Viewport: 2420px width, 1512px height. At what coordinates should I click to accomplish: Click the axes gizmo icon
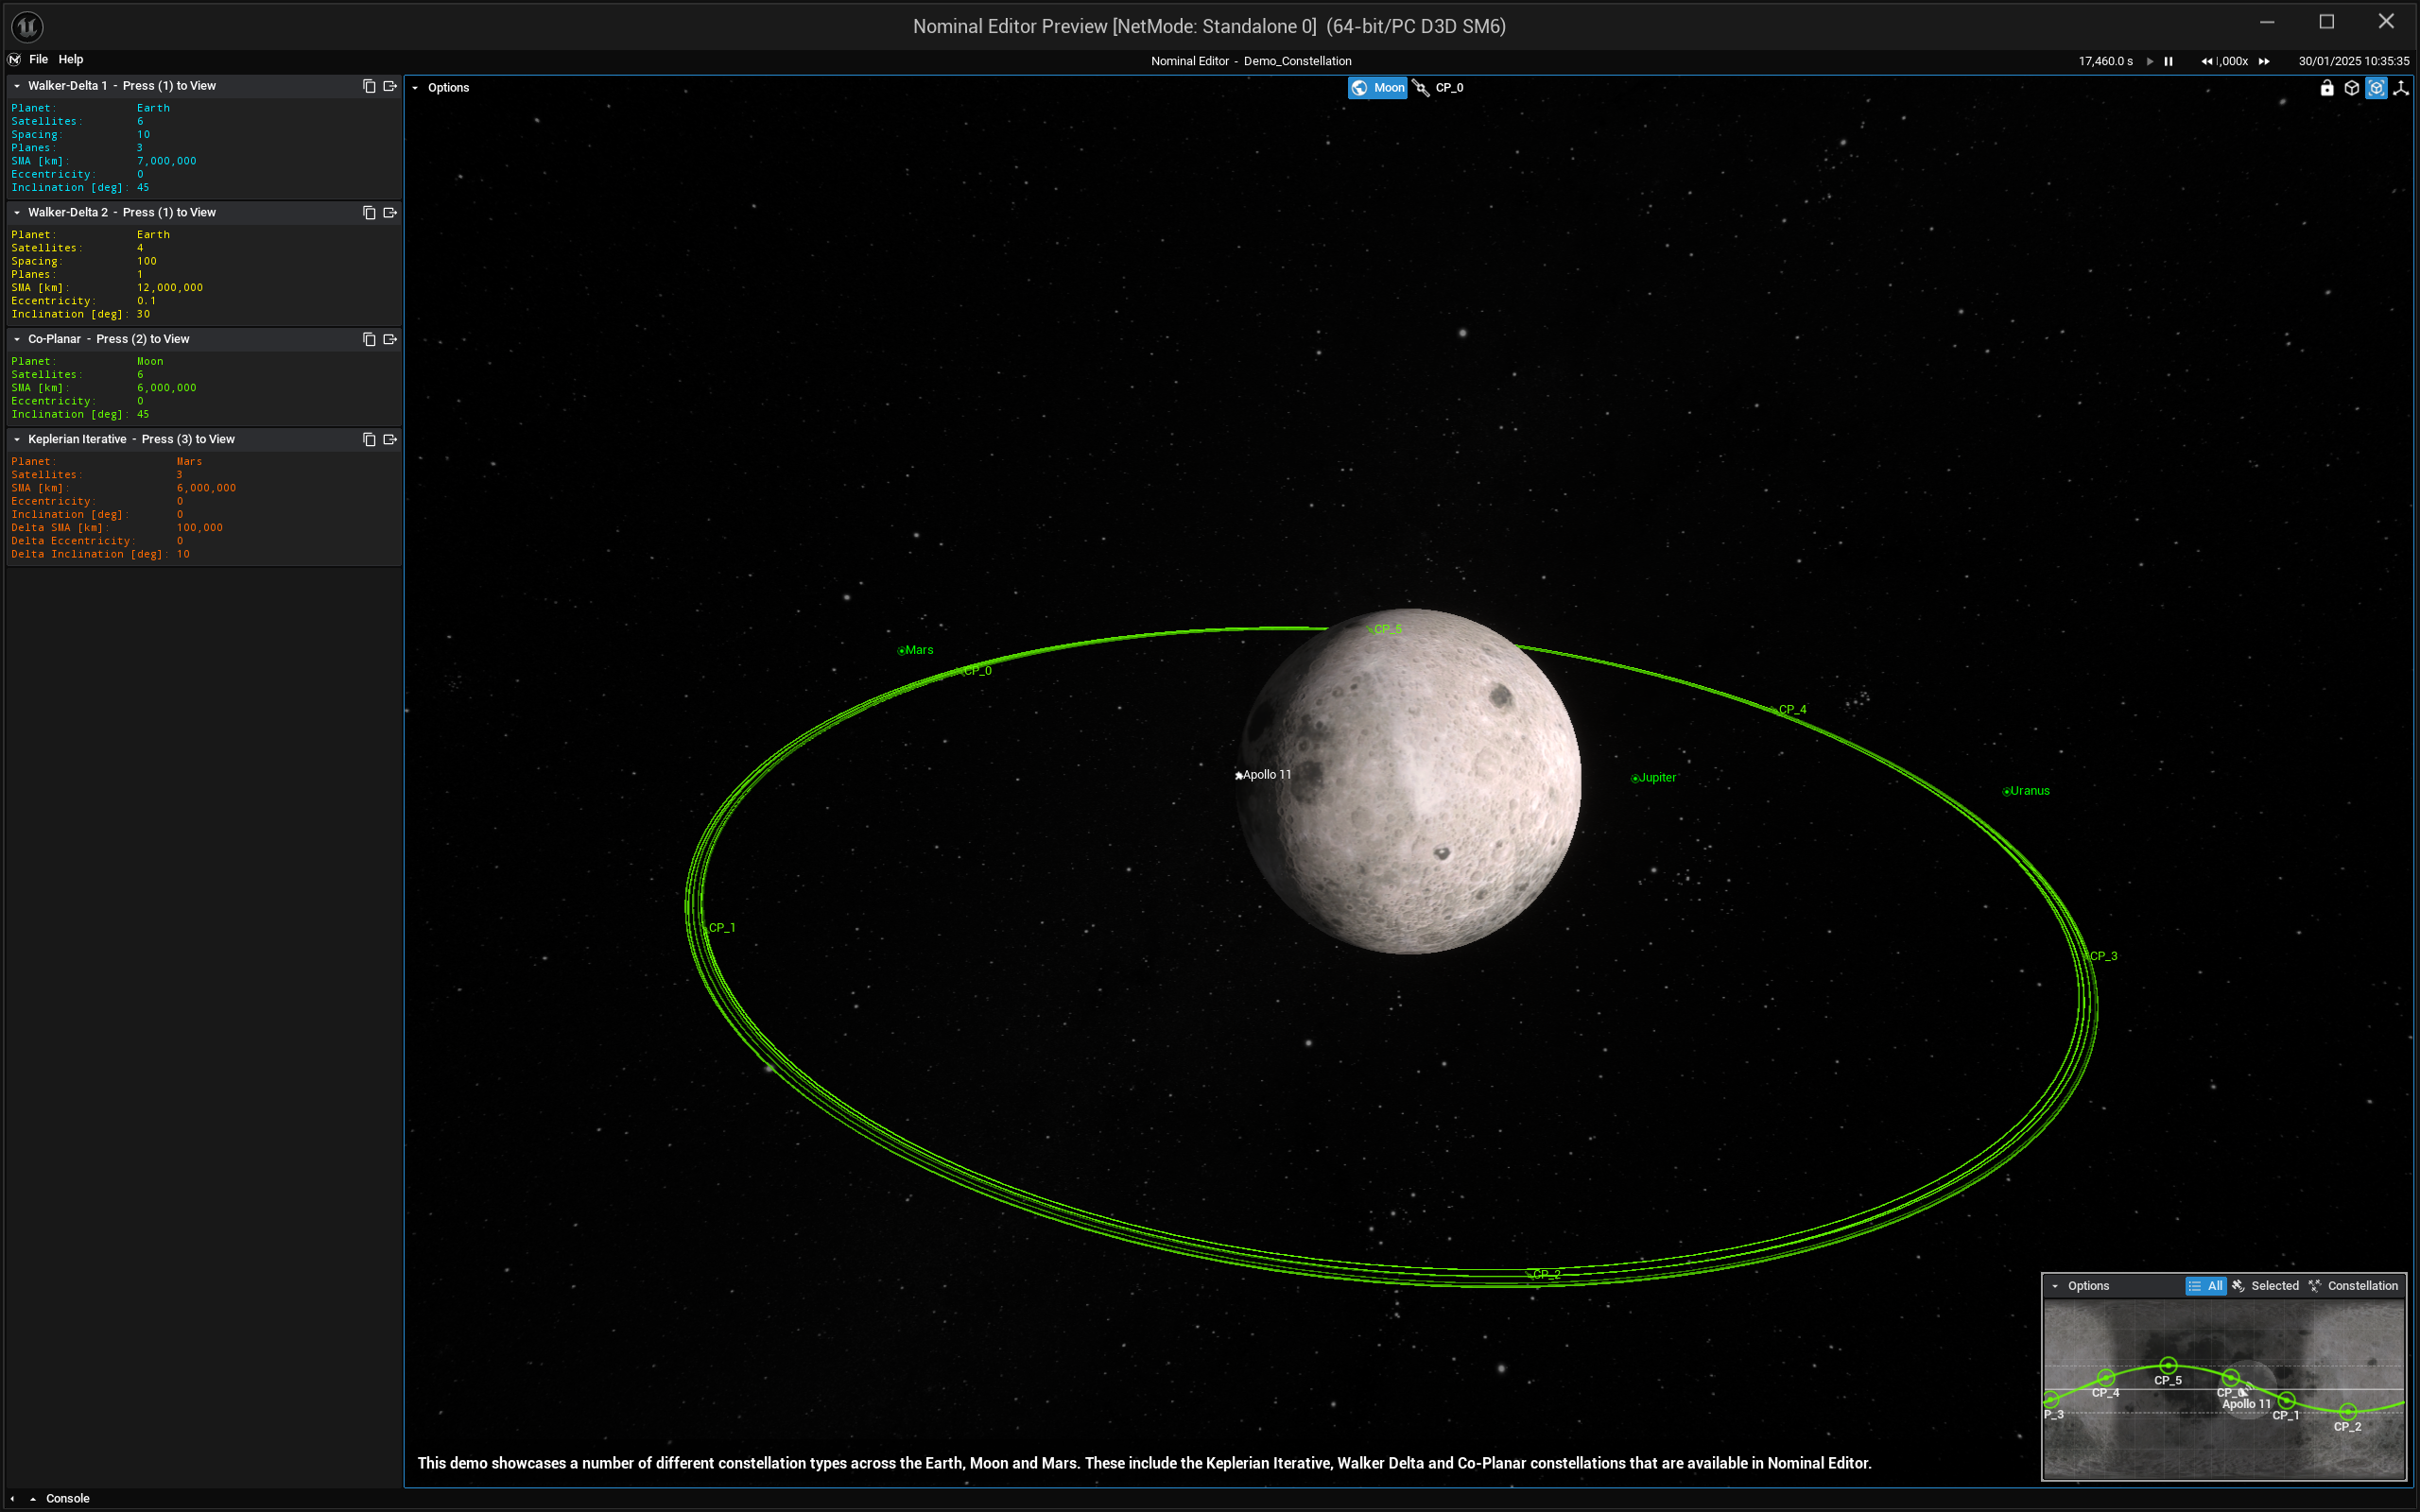(x=2400, y=88)
